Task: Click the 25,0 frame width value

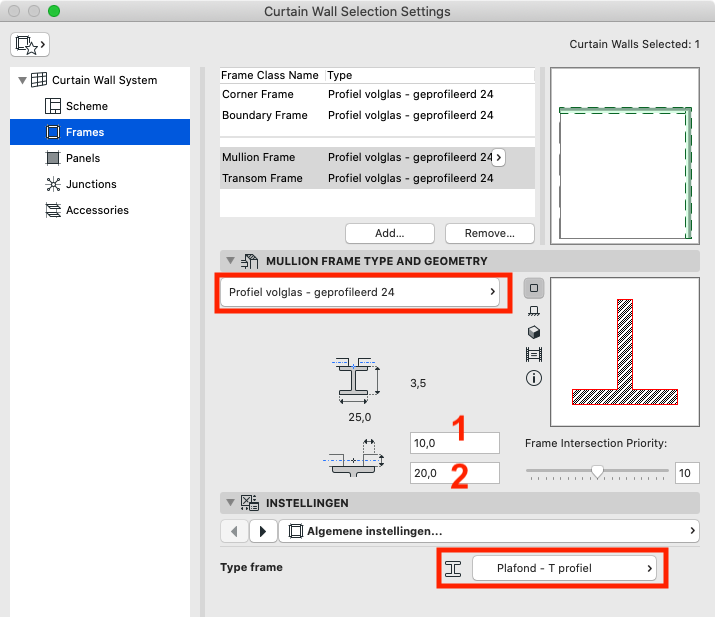Action: 360,417
